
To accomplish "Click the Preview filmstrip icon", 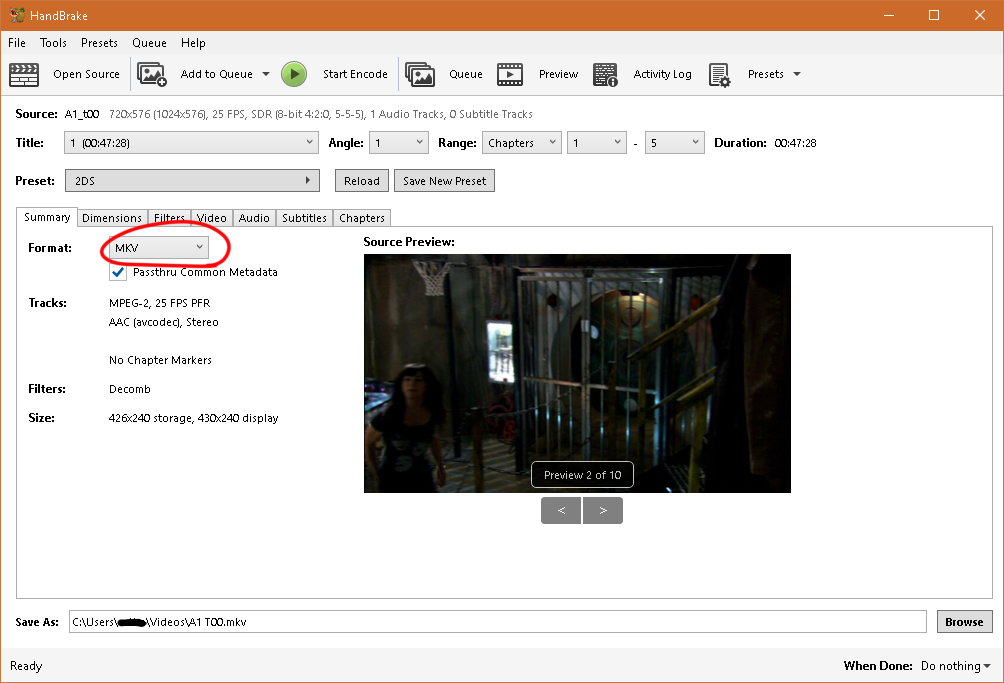I will click(510, 74).
